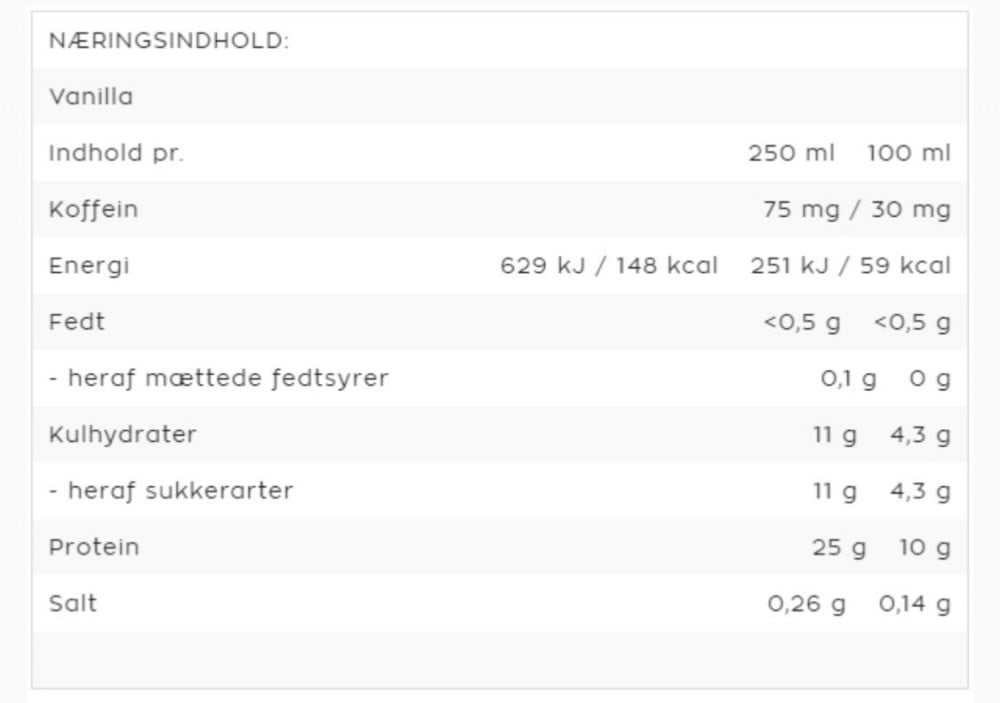The image size is (1000, 703).
Task: Click the Energi row label
Action: 89,265
